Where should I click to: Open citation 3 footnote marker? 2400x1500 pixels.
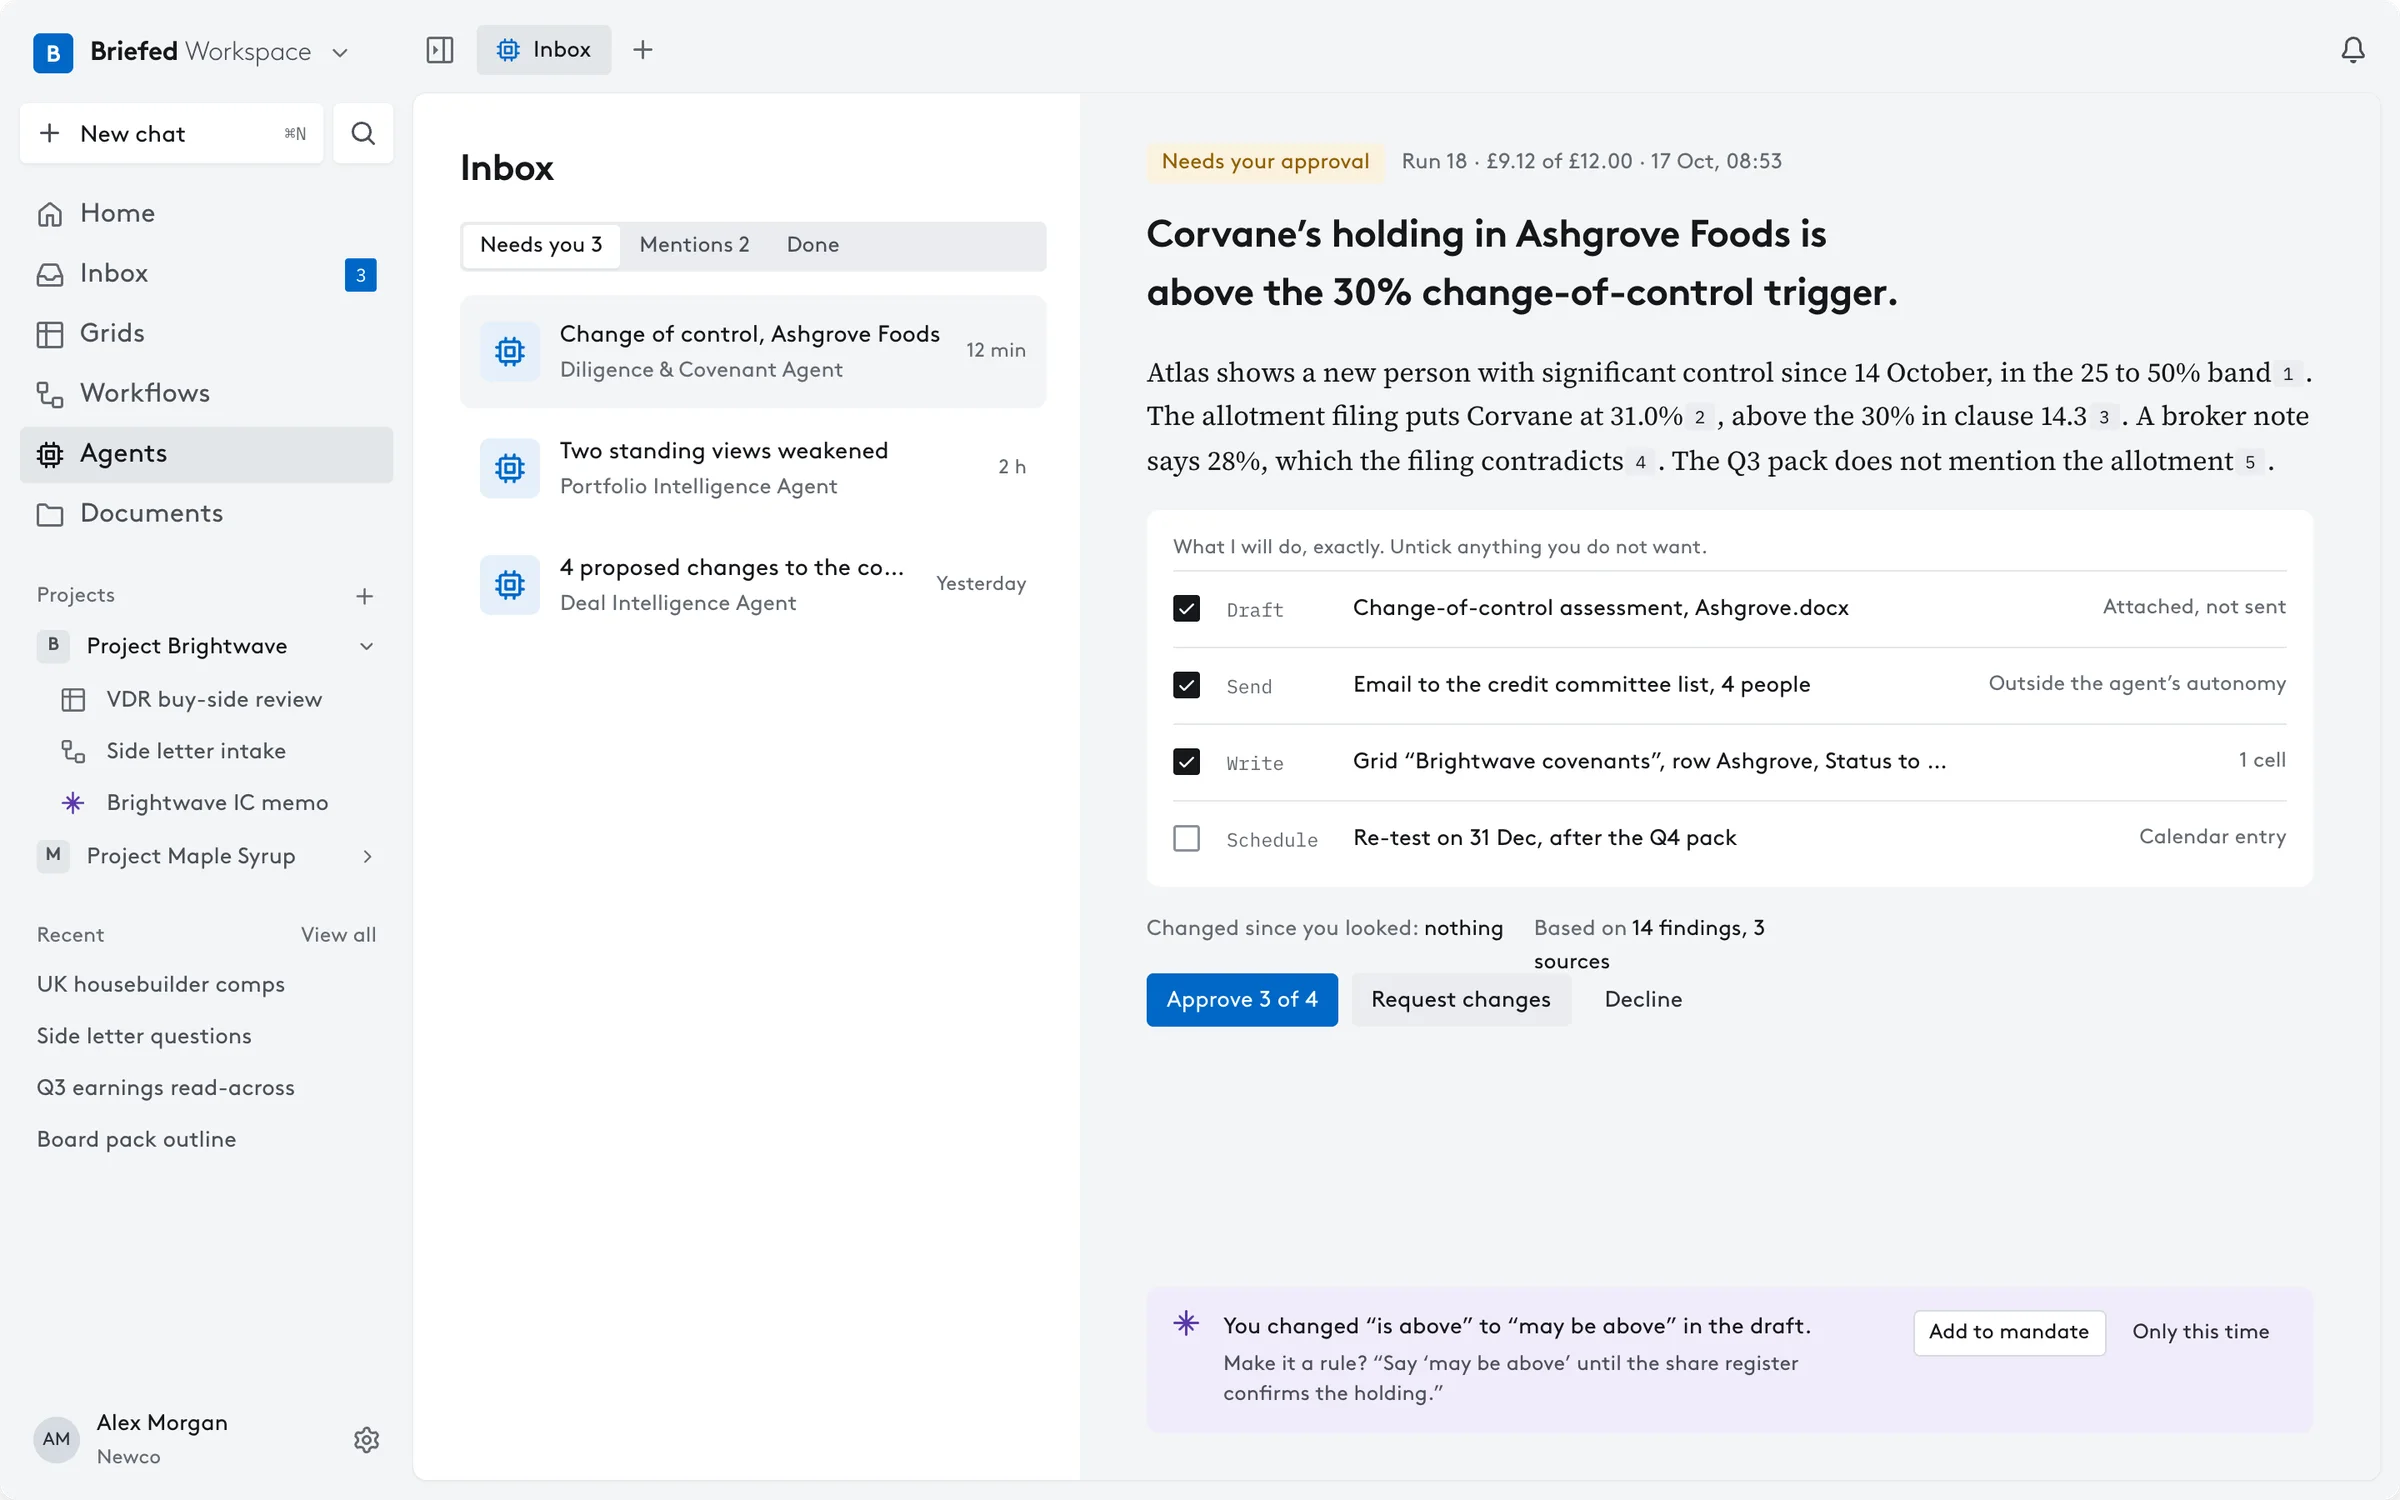[x=2104, y=417]
